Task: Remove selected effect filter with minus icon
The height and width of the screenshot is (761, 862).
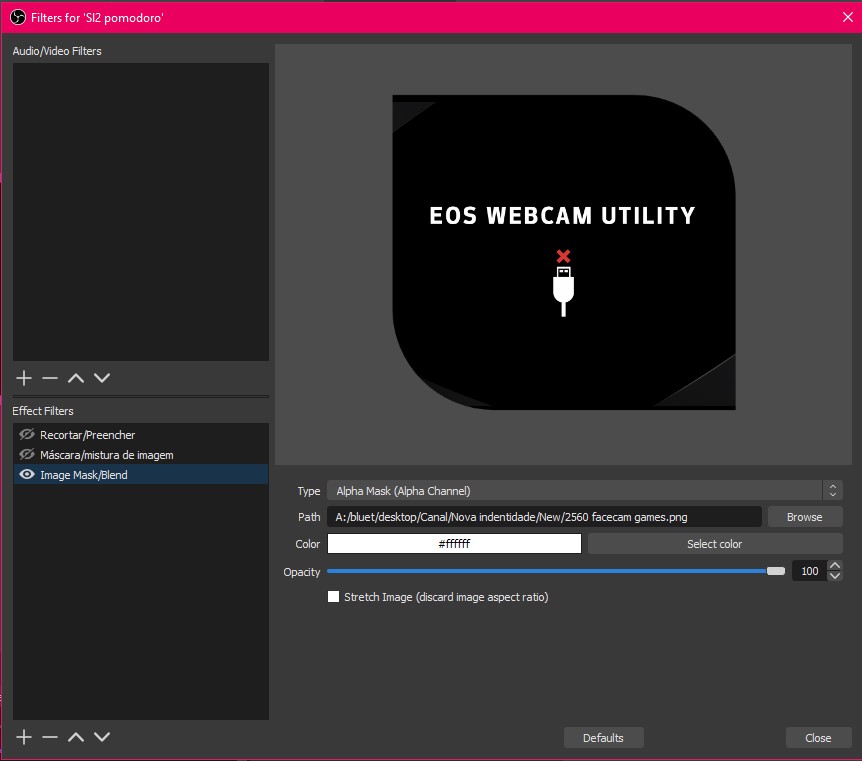Action: click(x=49, y=737)
